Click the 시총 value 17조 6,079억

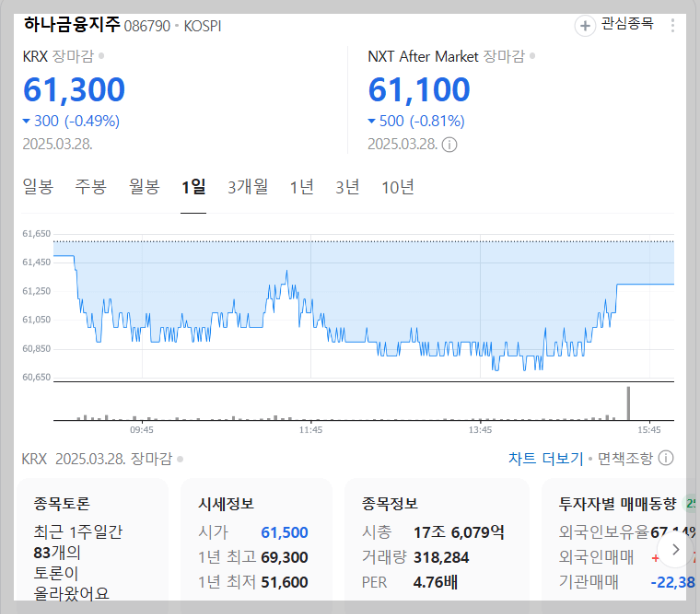[458, 532]
